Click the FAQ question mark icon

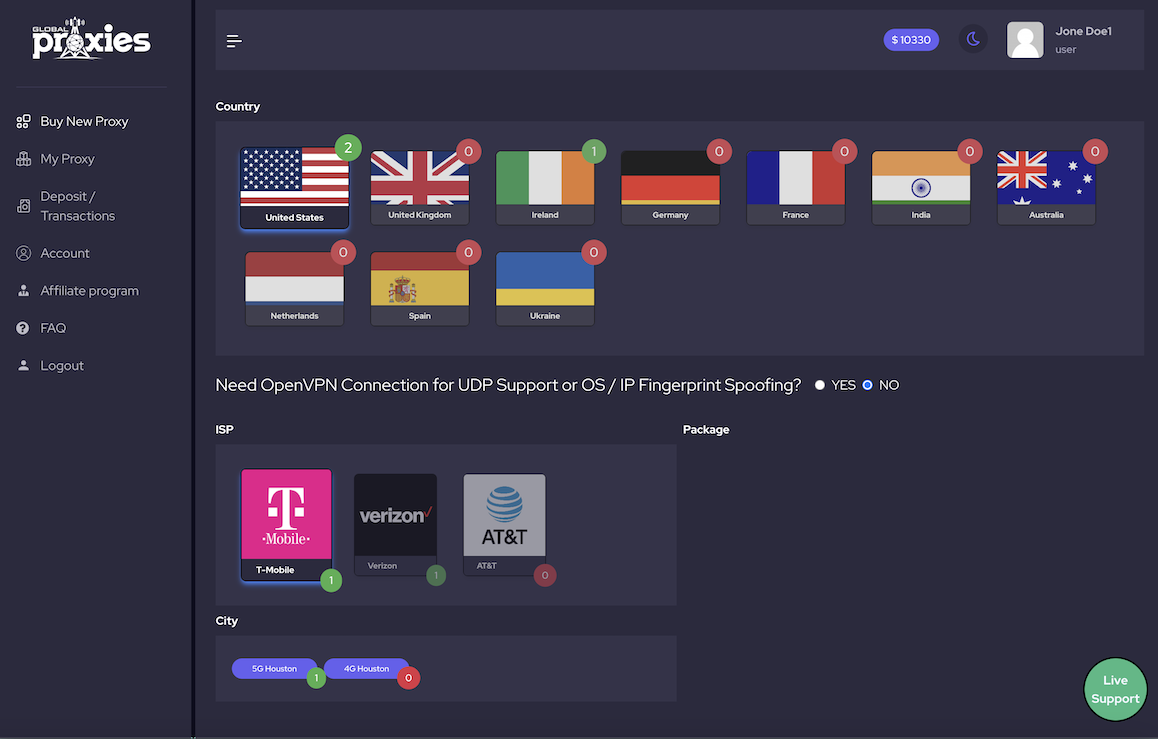(x=23, y=328)
